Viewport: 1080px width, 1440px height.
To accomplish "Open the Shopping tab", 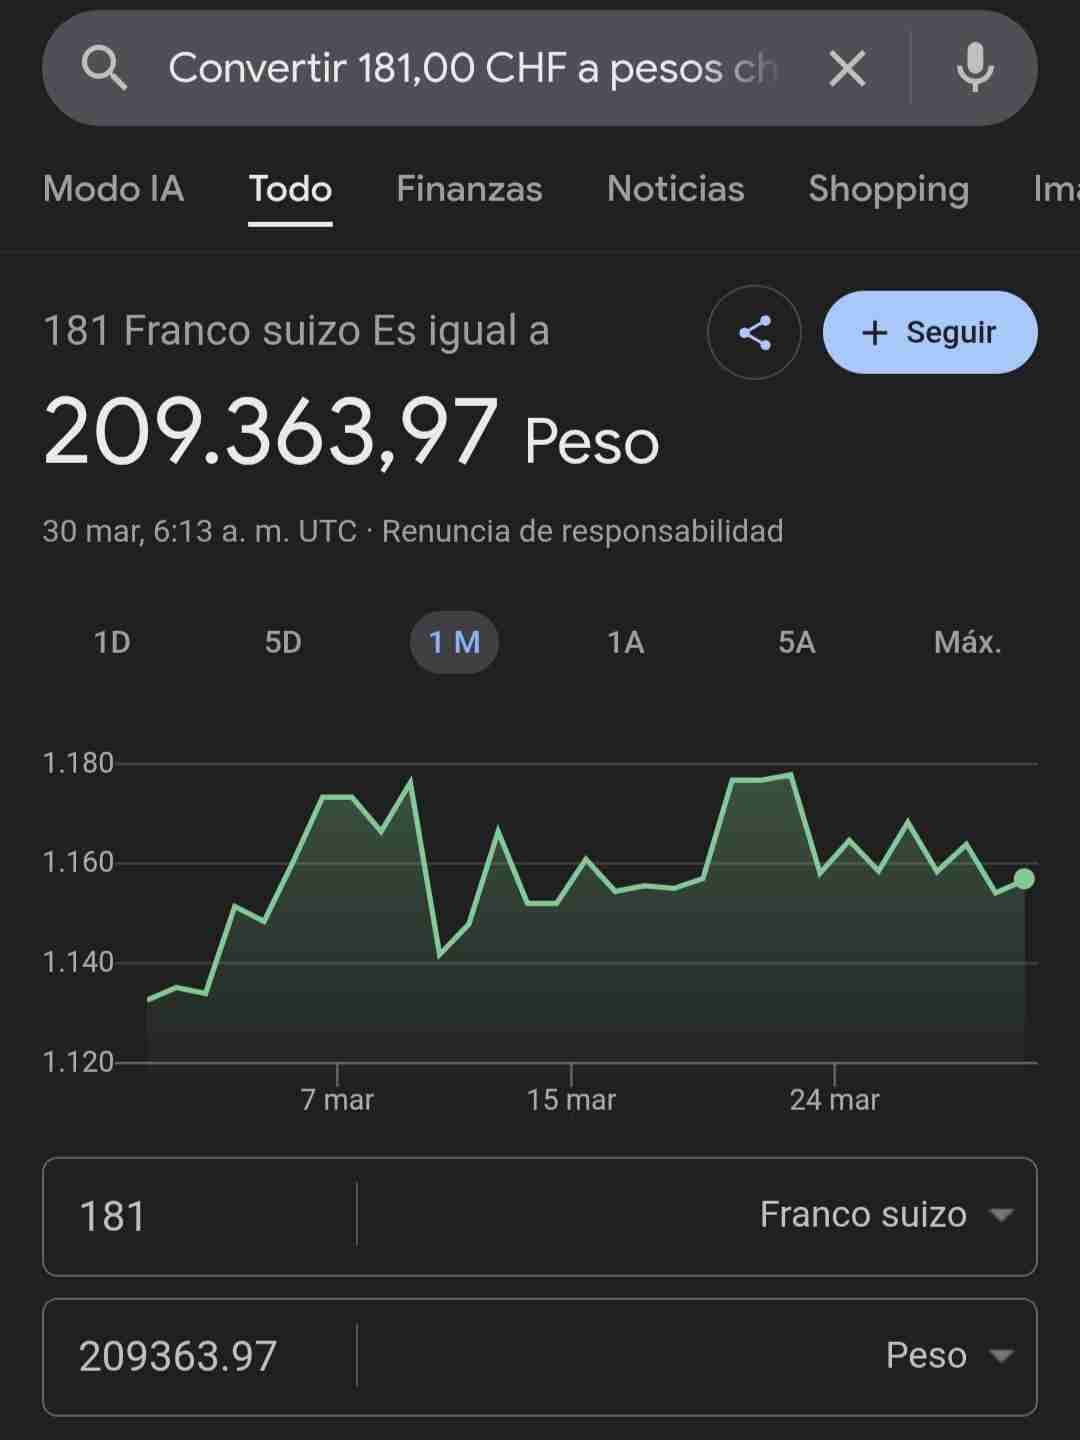I will pyautogui.click(x=888, y=189).
